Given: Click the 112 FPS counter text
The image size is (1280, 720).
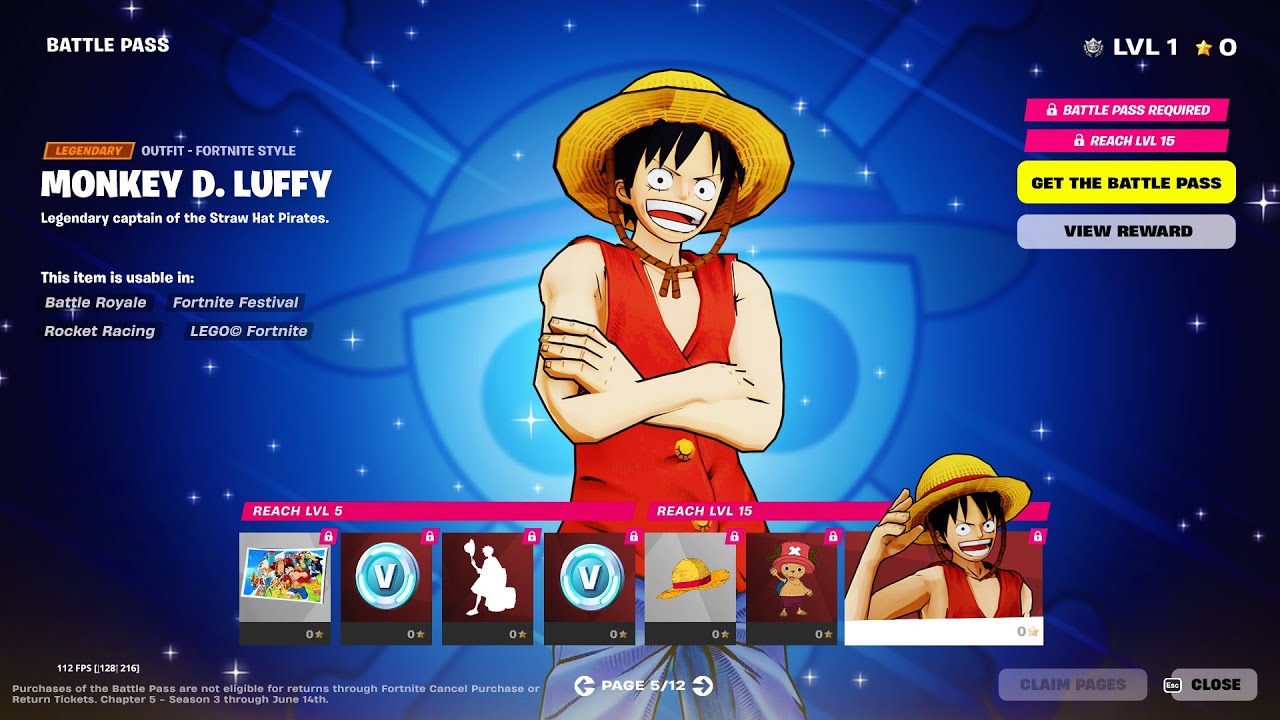Looking at the screenshot, I should pyautogui.click(x=98, y=667).
